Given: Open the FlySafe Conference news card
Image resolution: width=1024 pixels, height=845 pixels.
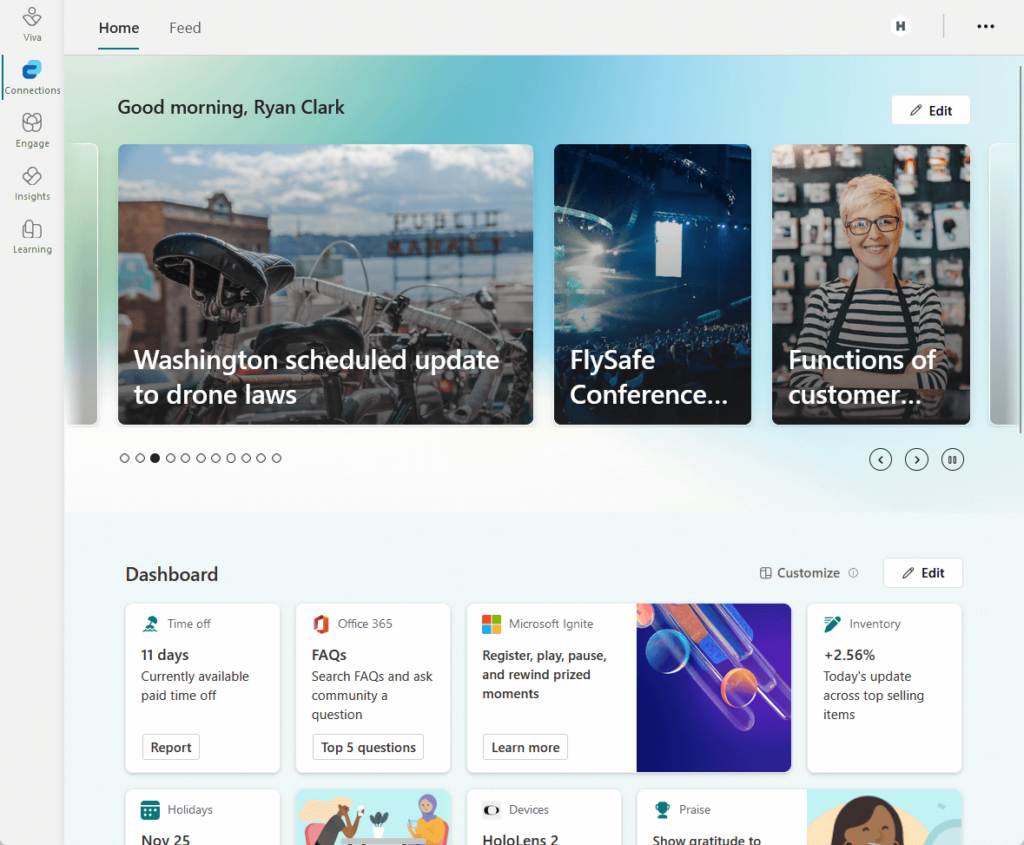Looking at the screenshot, I should point(652,284).
